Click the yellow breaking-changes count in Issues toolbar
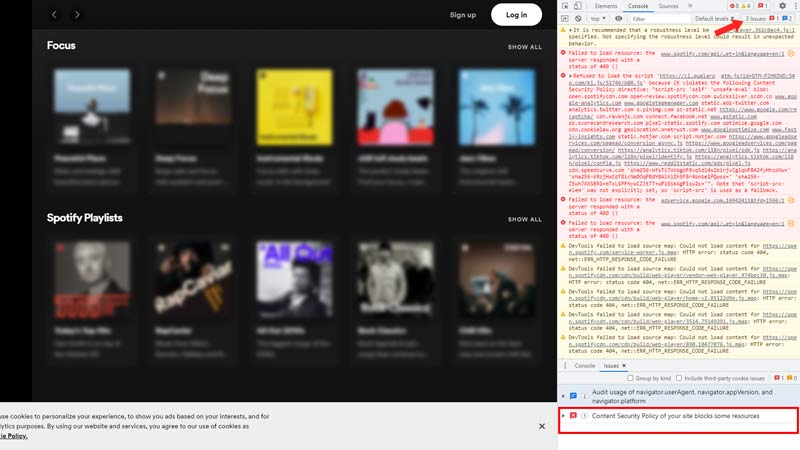Viewport: 800px width, 450px height. pyautogui.click(x=791, y=378)
